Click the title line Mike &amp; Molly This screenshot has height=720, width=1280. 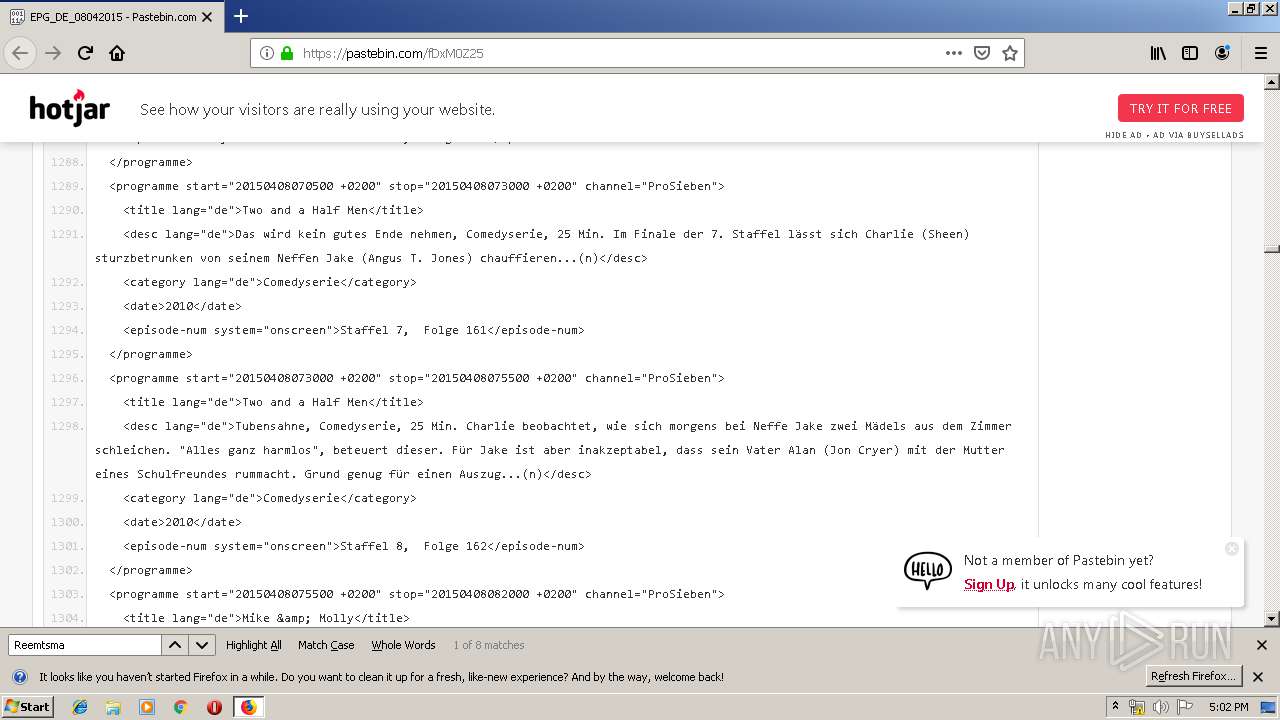tap(266, 618)
